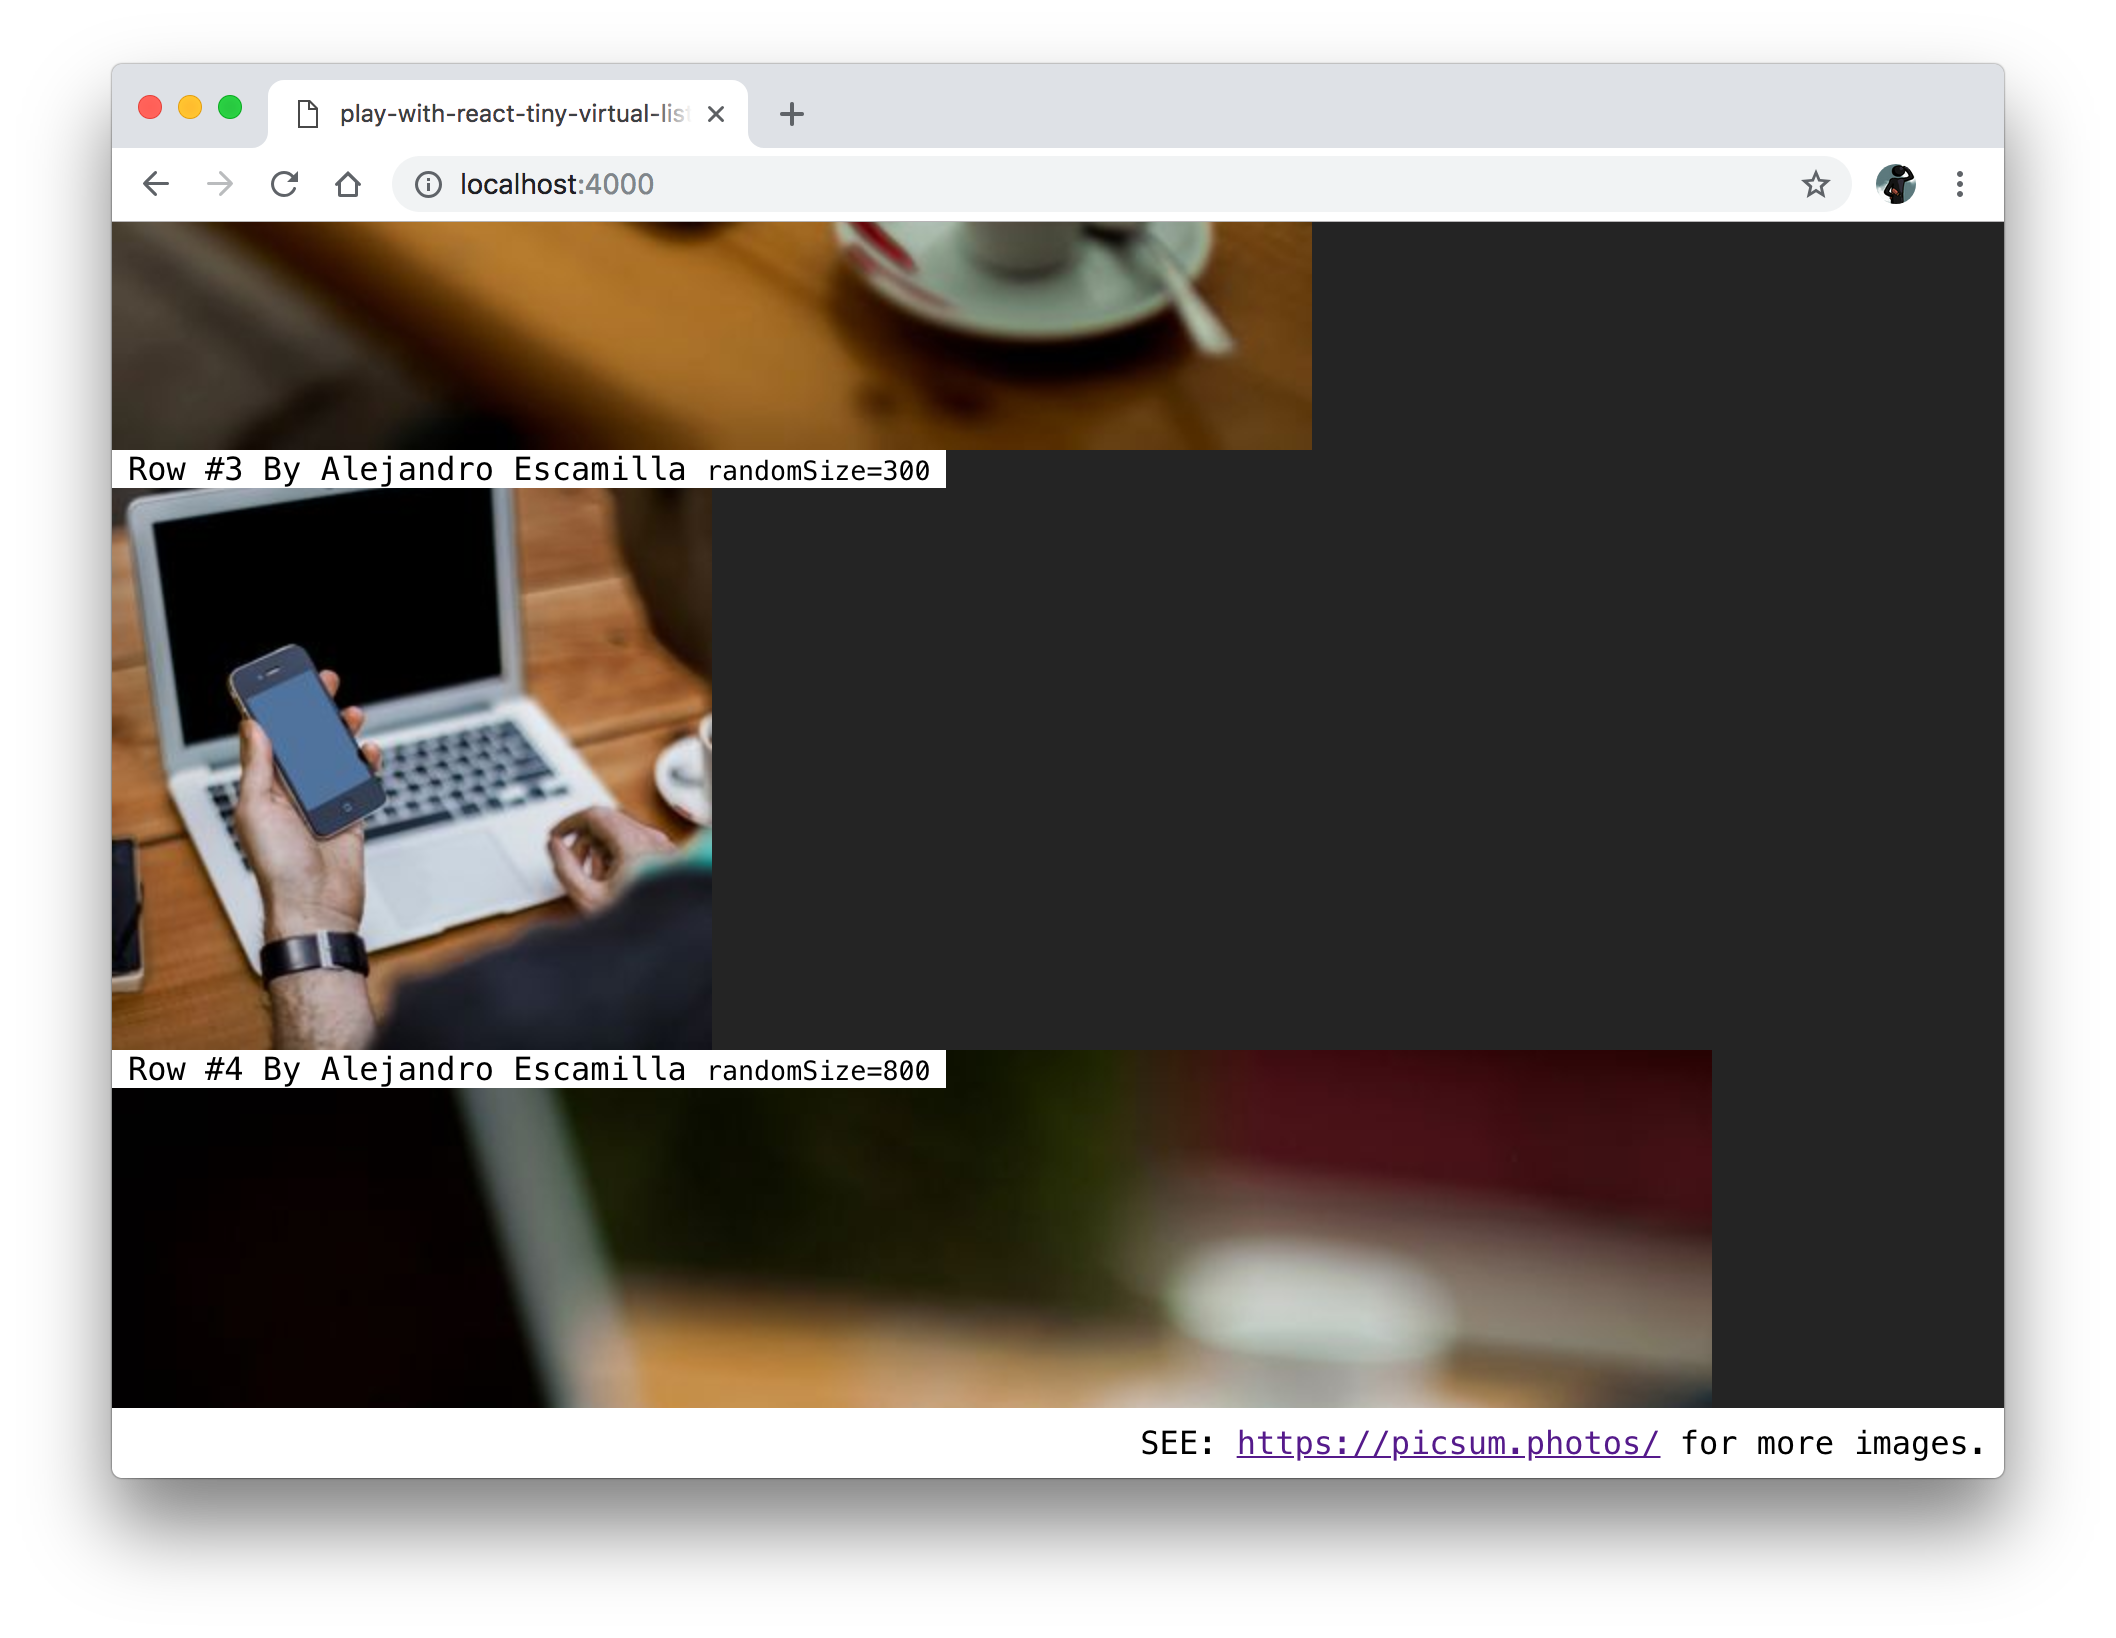Click the browser back arrow
The height and width of the screenshot is (1638, 2116).
(156, 184)
